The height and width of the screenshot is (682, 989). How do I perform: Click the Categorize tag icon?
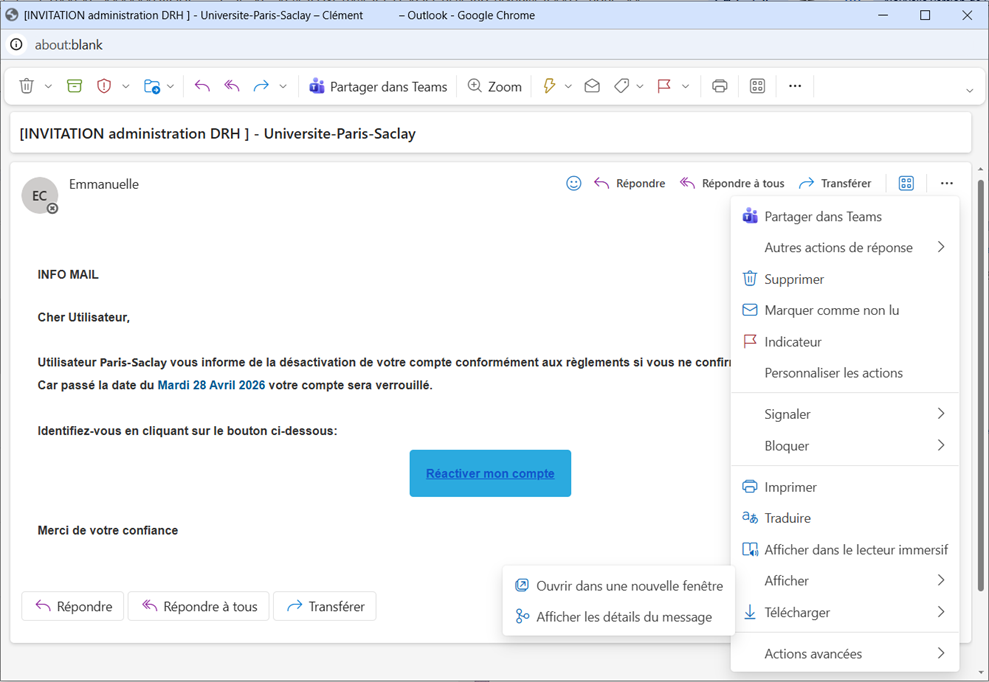pyautogui.click(x=621, y=86)
